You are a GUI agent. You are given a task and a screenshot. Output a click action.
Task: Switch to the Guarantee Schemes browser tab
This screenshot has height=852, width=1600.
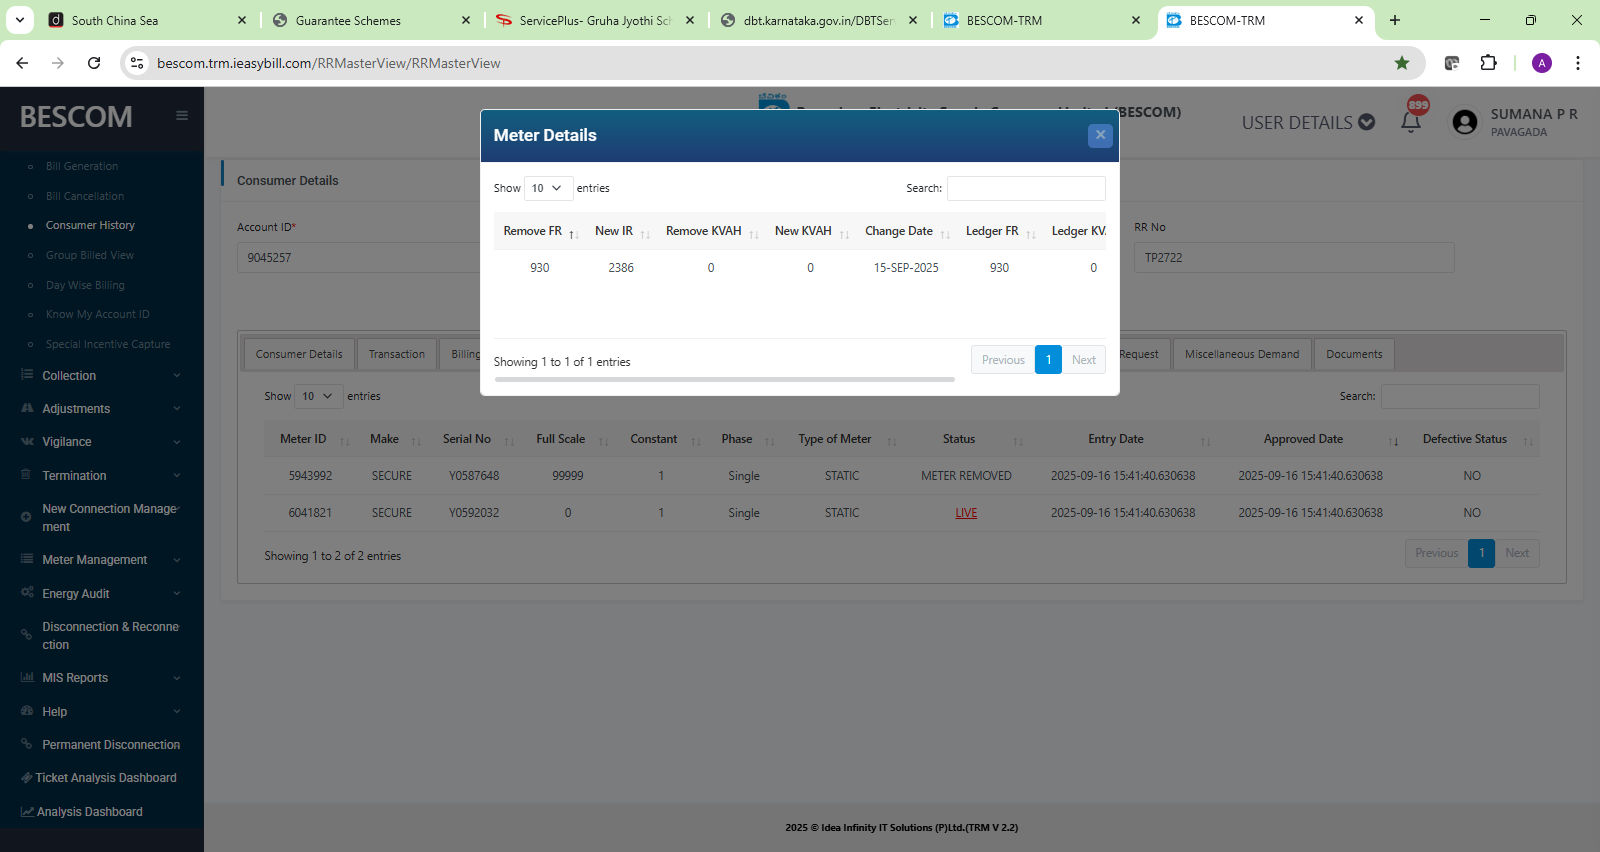click(370, 20)
